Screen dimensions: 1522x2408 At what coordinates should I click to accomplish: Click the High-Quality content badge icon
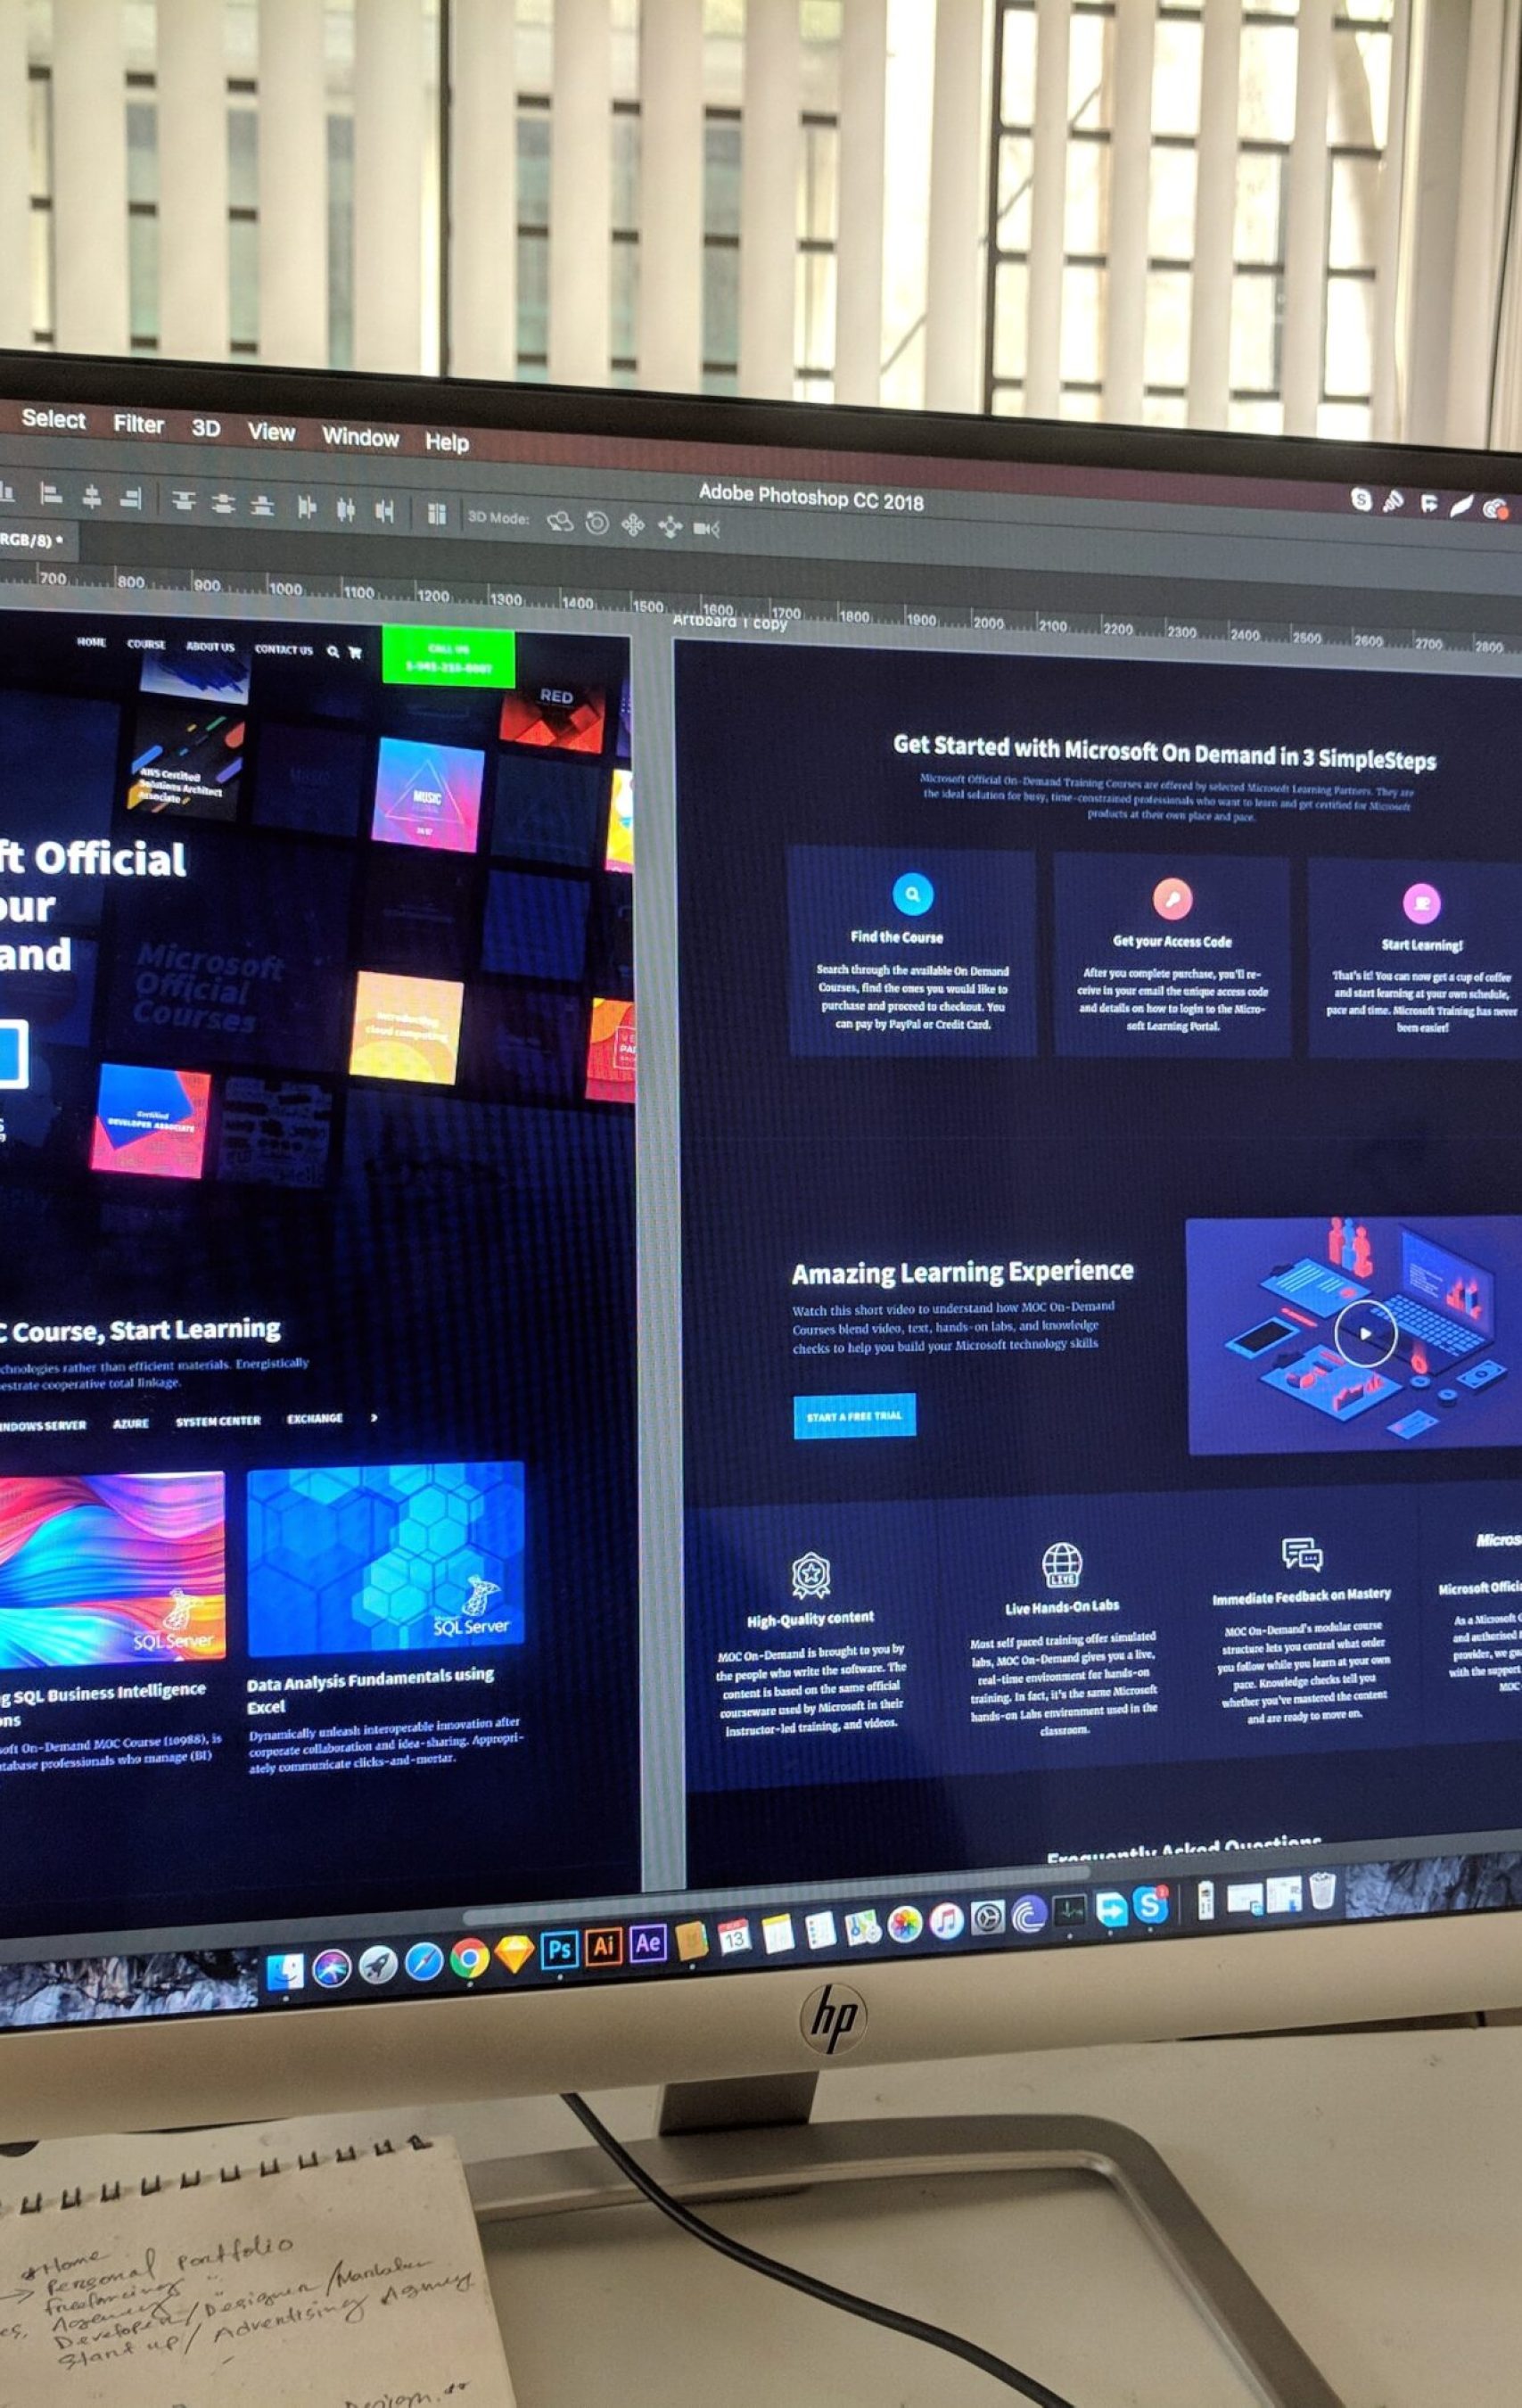click(810, 1575)
